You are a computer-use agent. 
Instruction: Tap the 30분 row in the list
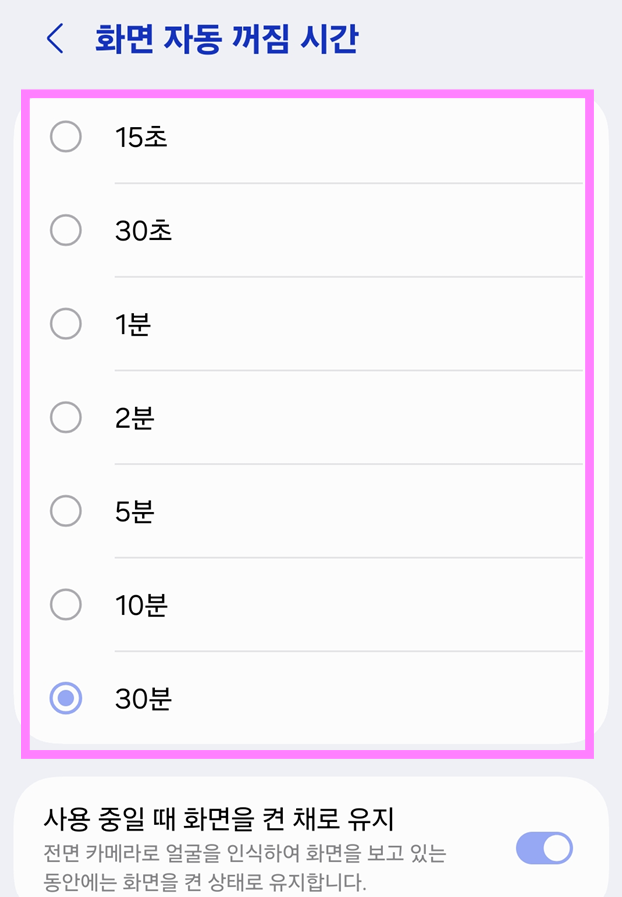pyautogui.click(x=300, y=699)
